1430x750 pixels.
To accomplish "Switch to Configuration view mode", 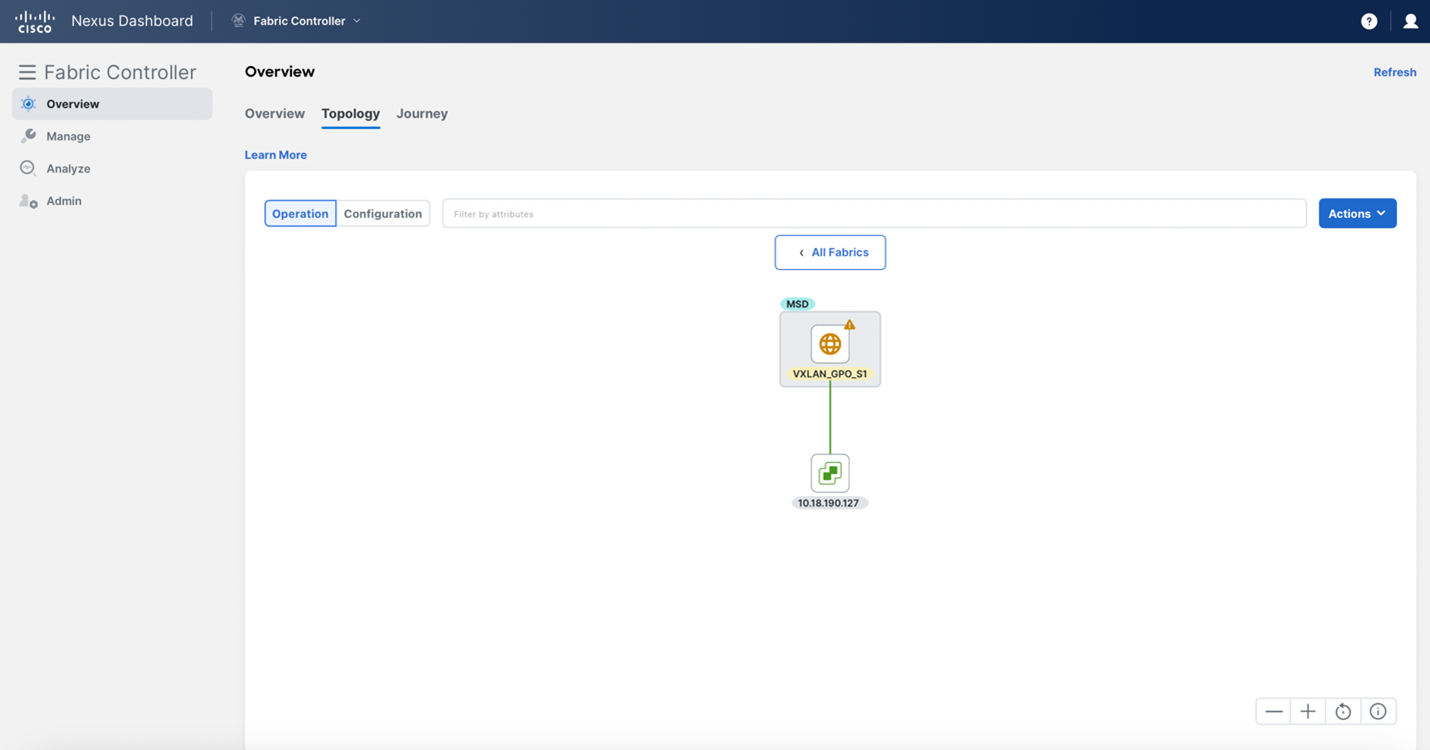I will click(383, 213).
